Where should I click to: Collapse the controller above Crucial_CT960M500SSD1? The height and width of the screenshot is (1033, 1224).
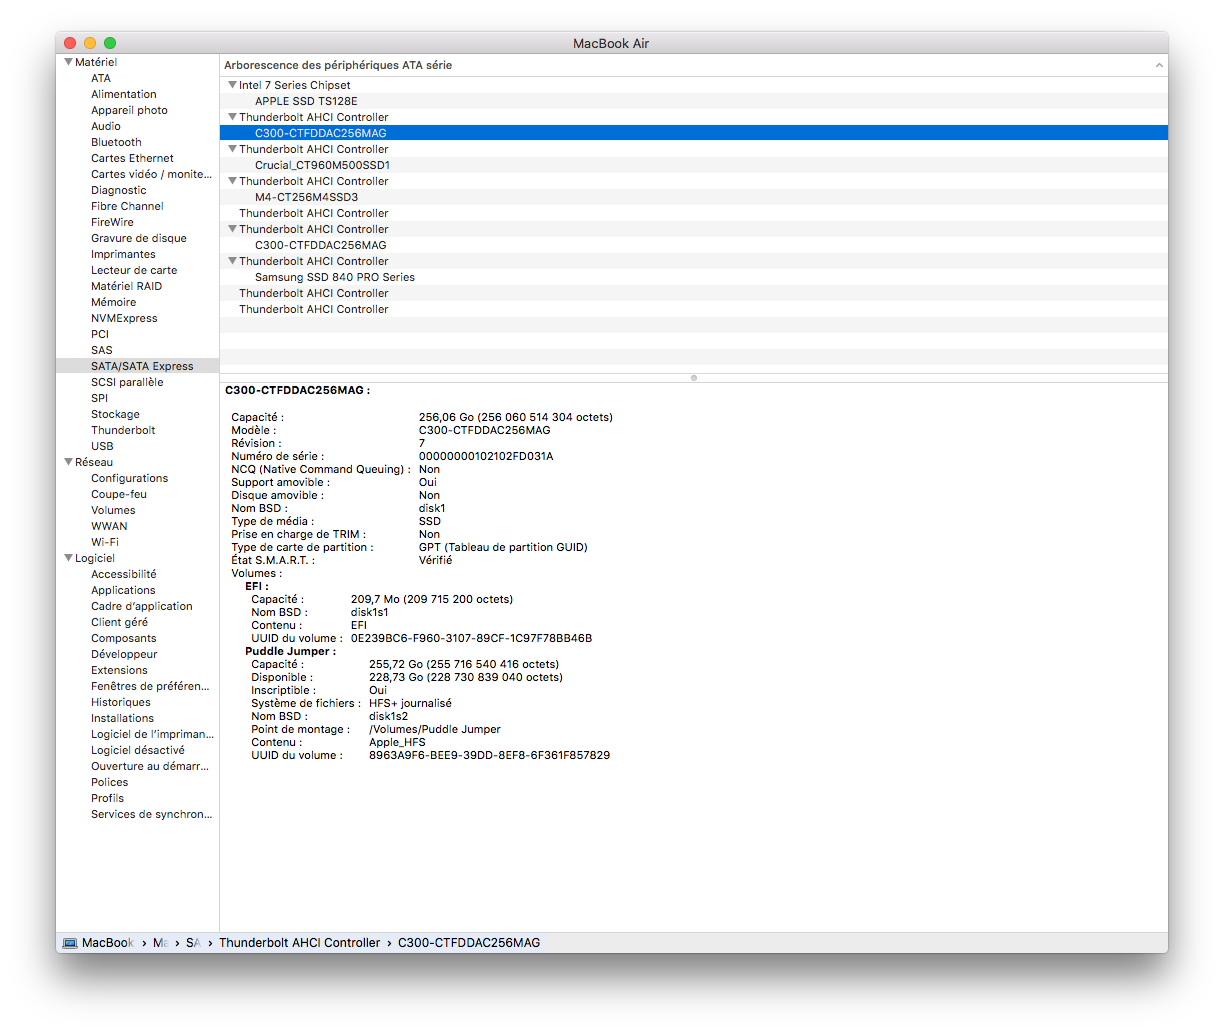coord(232,149)
